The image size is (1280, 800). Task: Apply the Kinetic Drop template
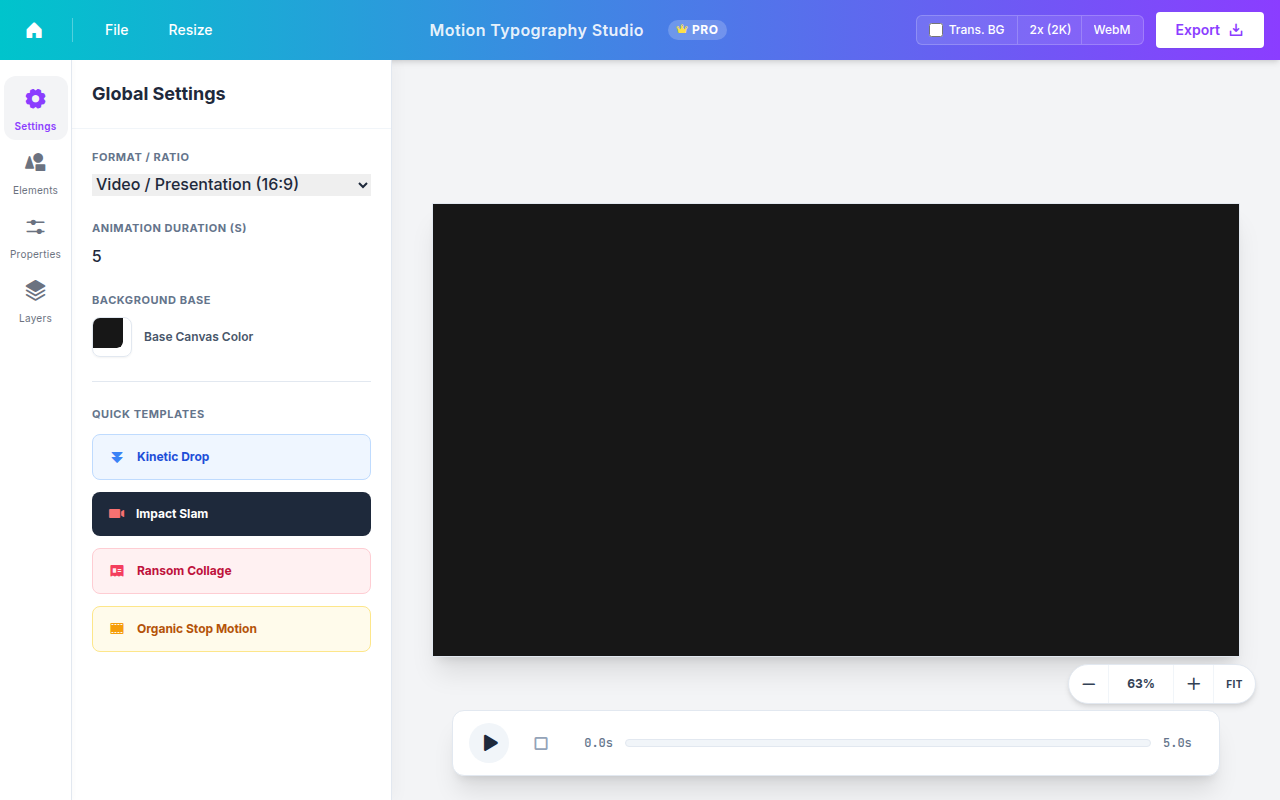(231, 457)
